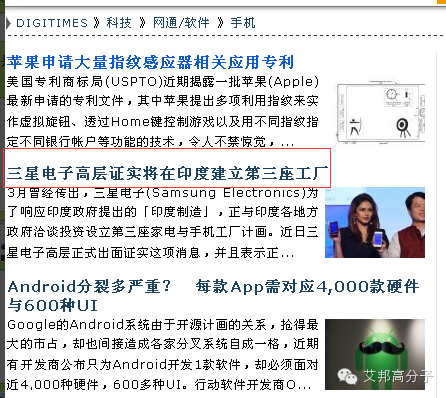Click summary text starting Google的Android系统
Screen dimensions: 446x398
[x=163, y=325]
